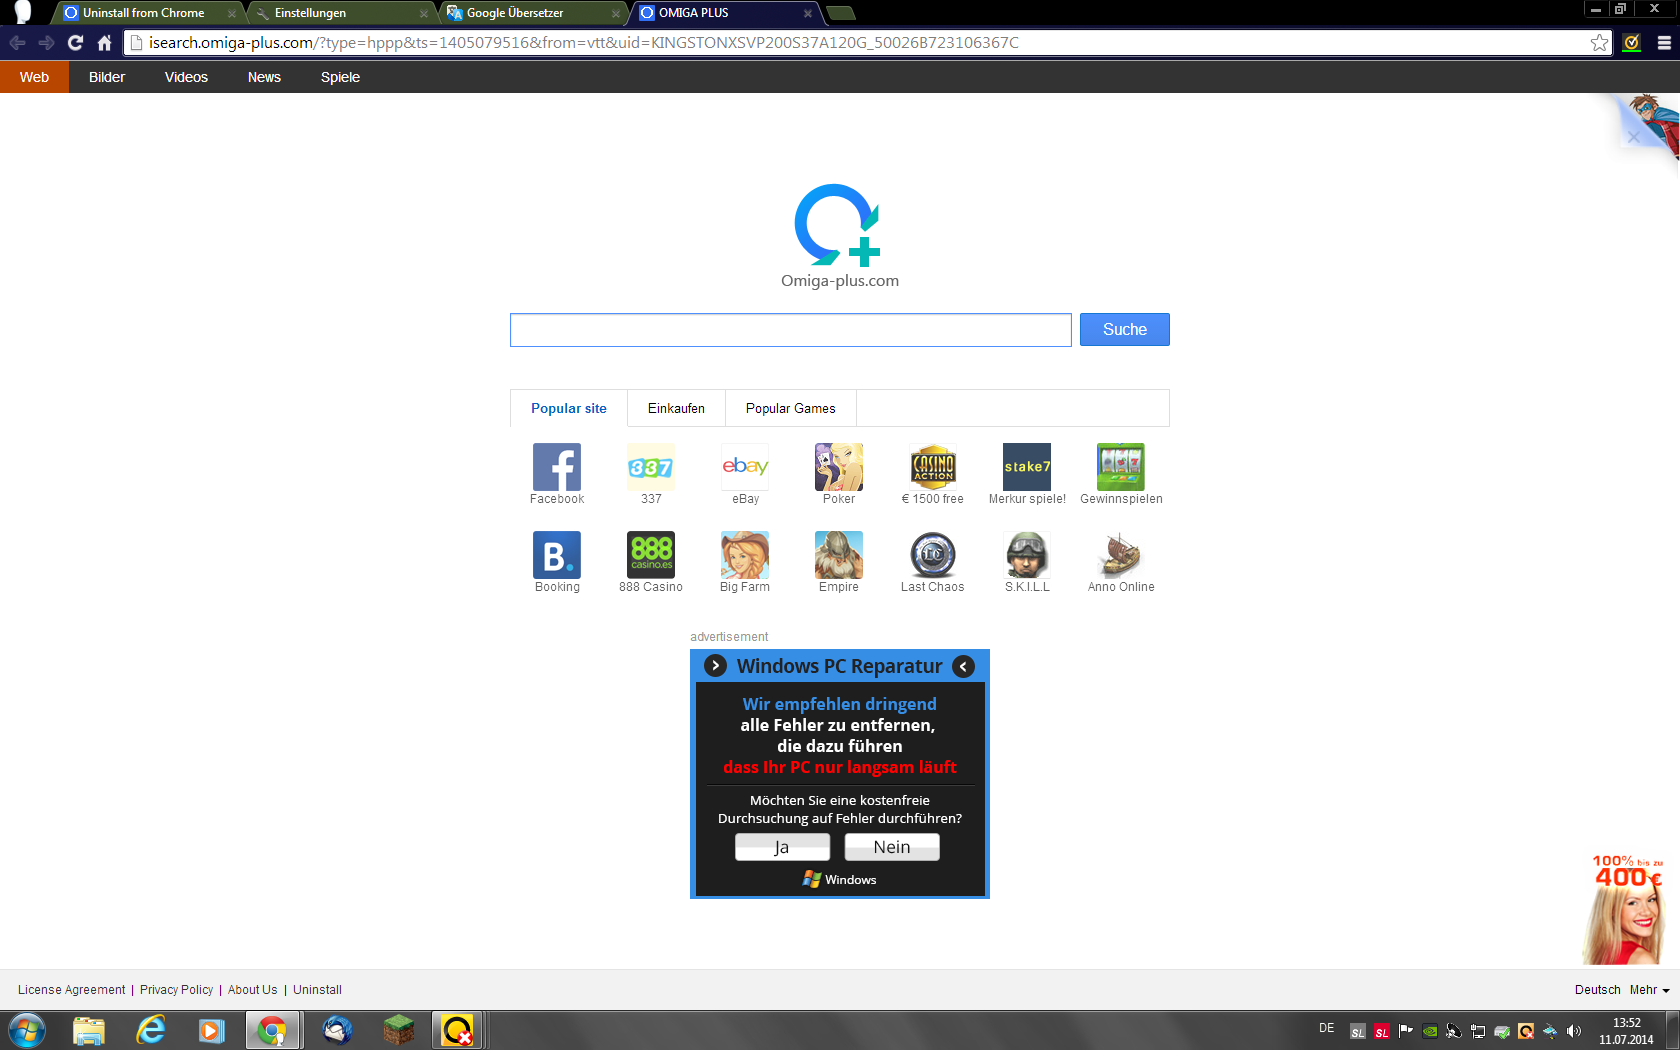Viewport: 1680px width, 1050px height.
Task: Open the Chrome menu hamburger icon
Action: (1664, 42)
